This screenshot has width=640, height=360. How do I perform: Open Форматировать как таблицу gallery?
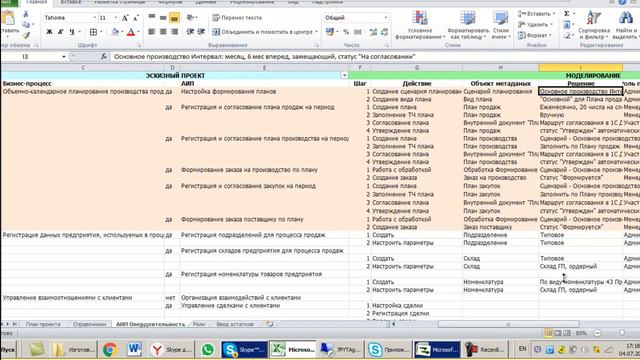(468, 25)
